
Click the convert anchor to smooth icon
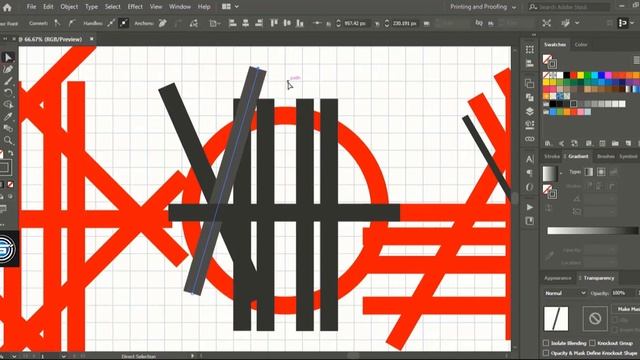point(71,23)
